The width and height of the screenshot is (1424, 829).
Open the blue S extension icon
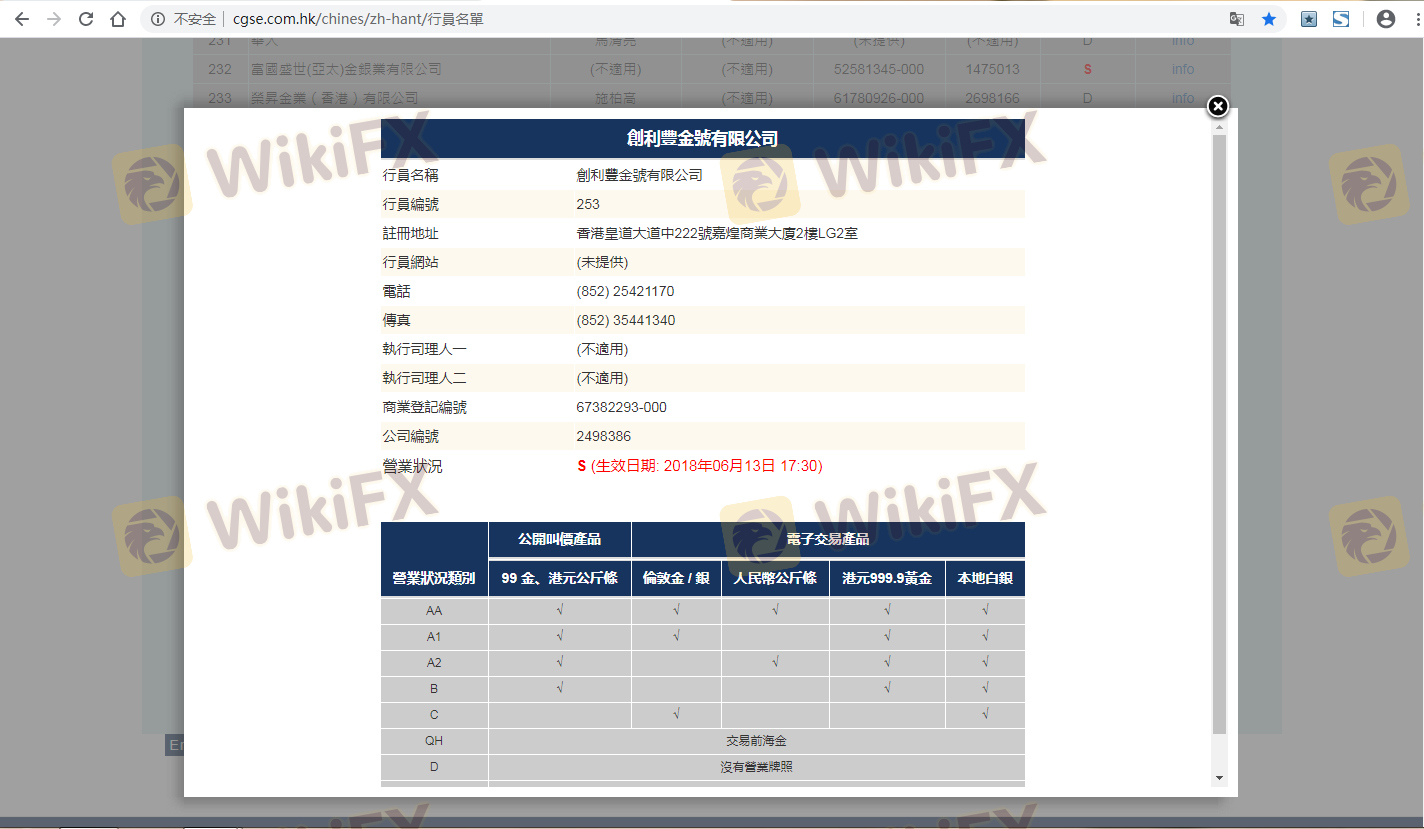coord(1341,19)
